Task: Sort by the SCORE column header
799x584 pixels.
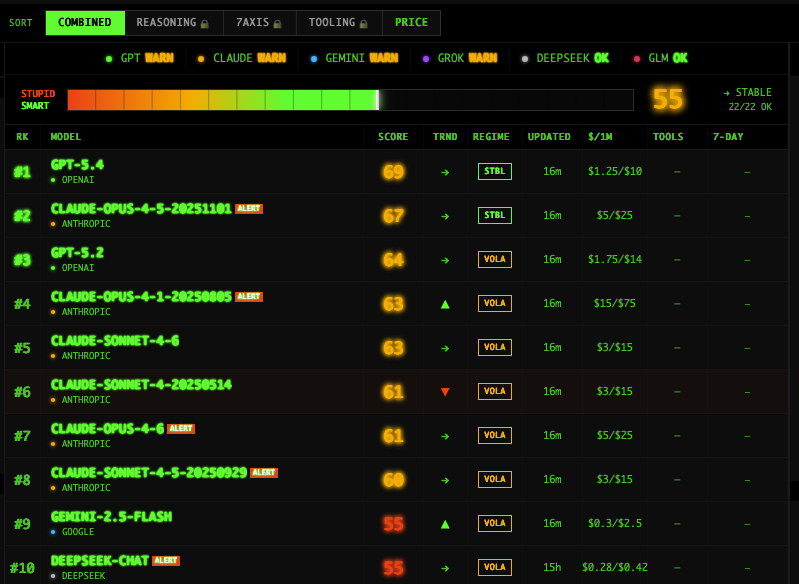Action: point(393,137)
